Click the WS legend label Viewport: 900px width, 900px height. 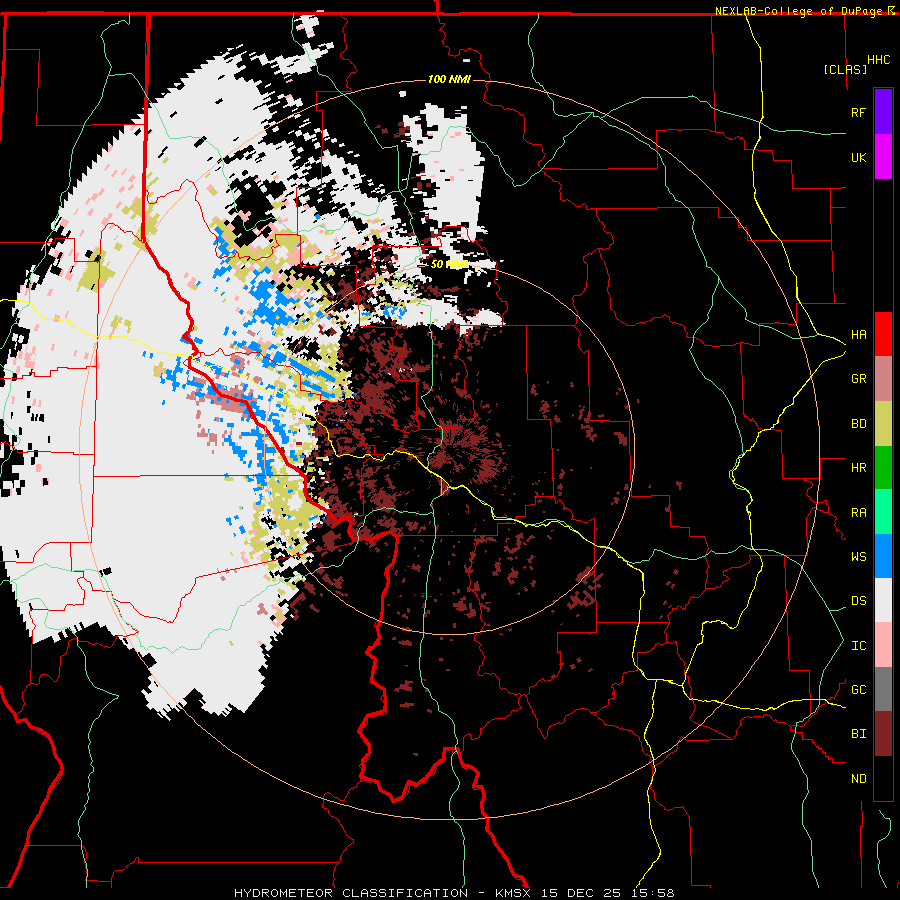(859, 557)
